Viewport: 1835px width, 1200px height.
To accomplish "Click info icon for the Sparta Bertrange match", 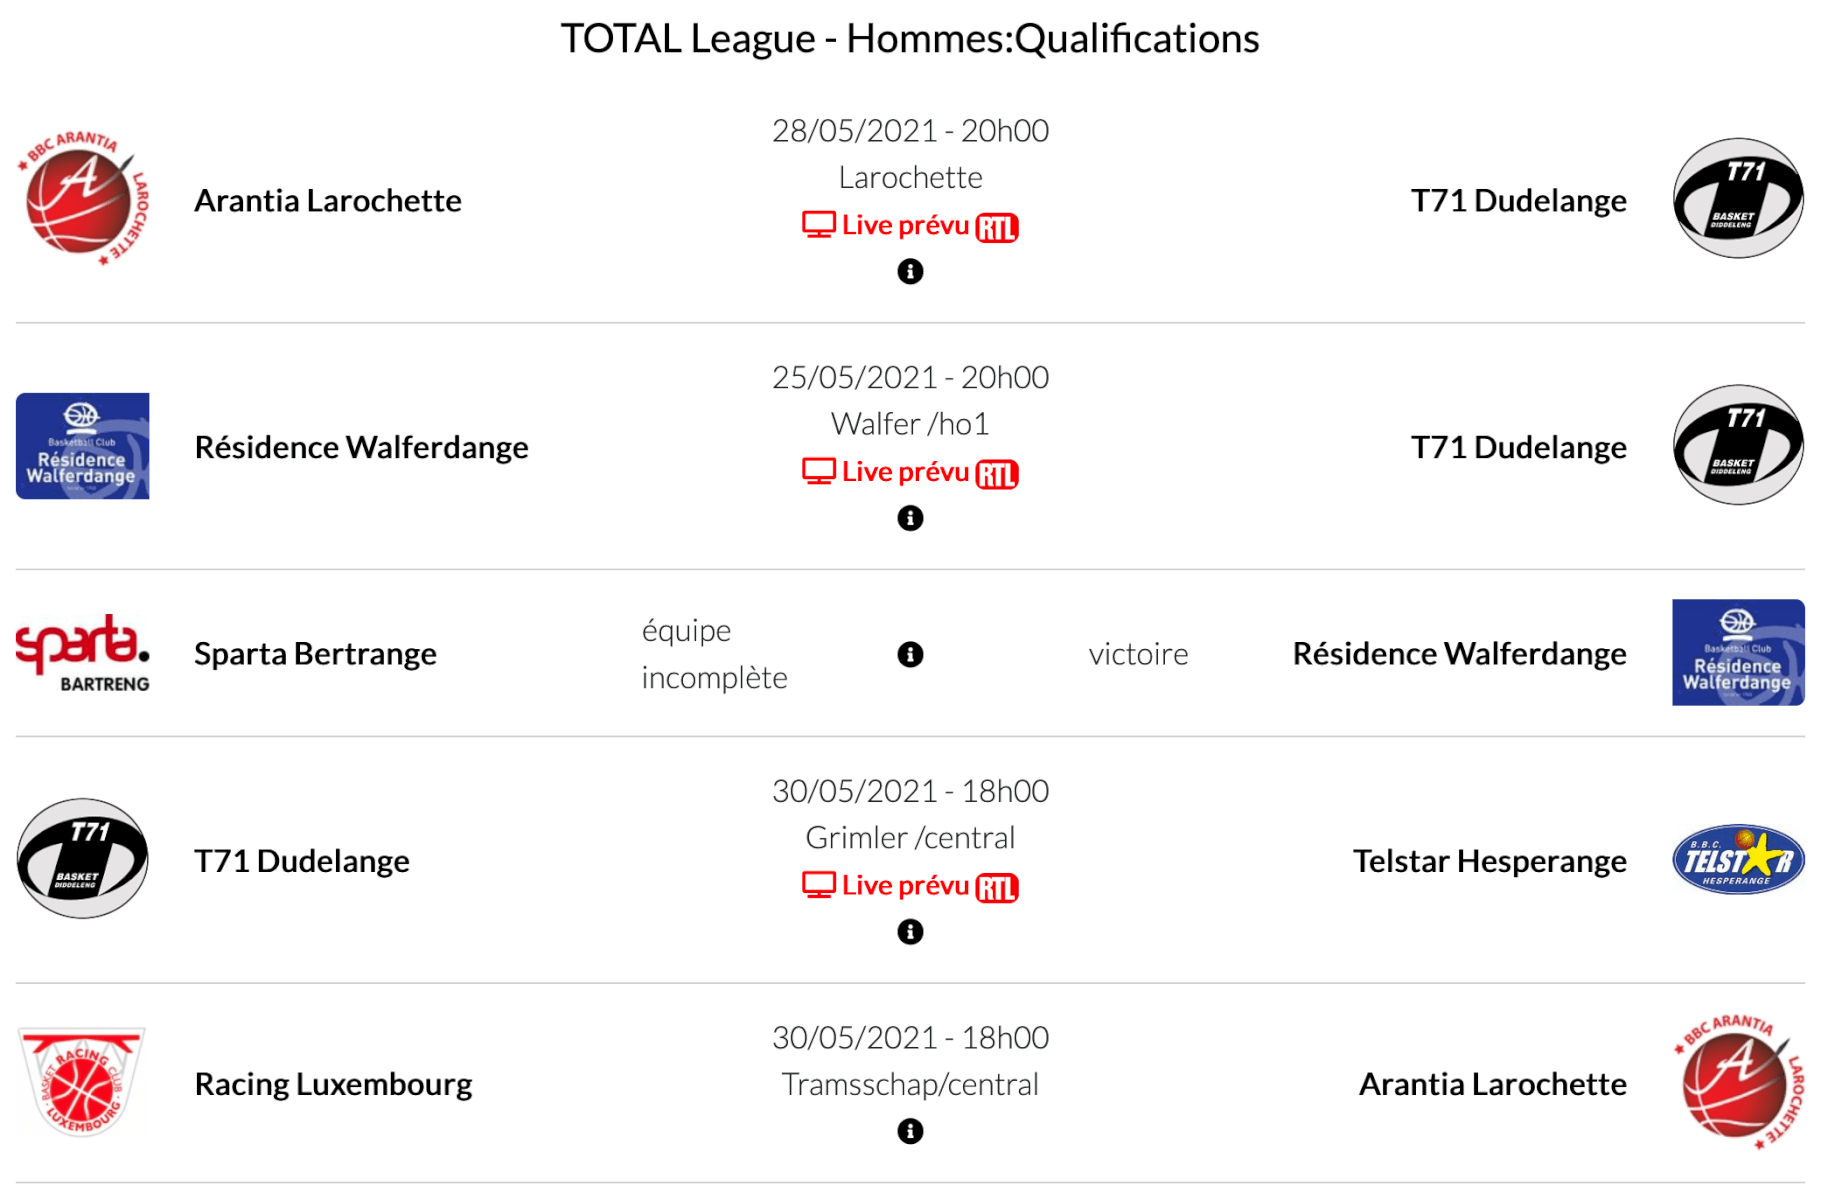I will 910,654.
